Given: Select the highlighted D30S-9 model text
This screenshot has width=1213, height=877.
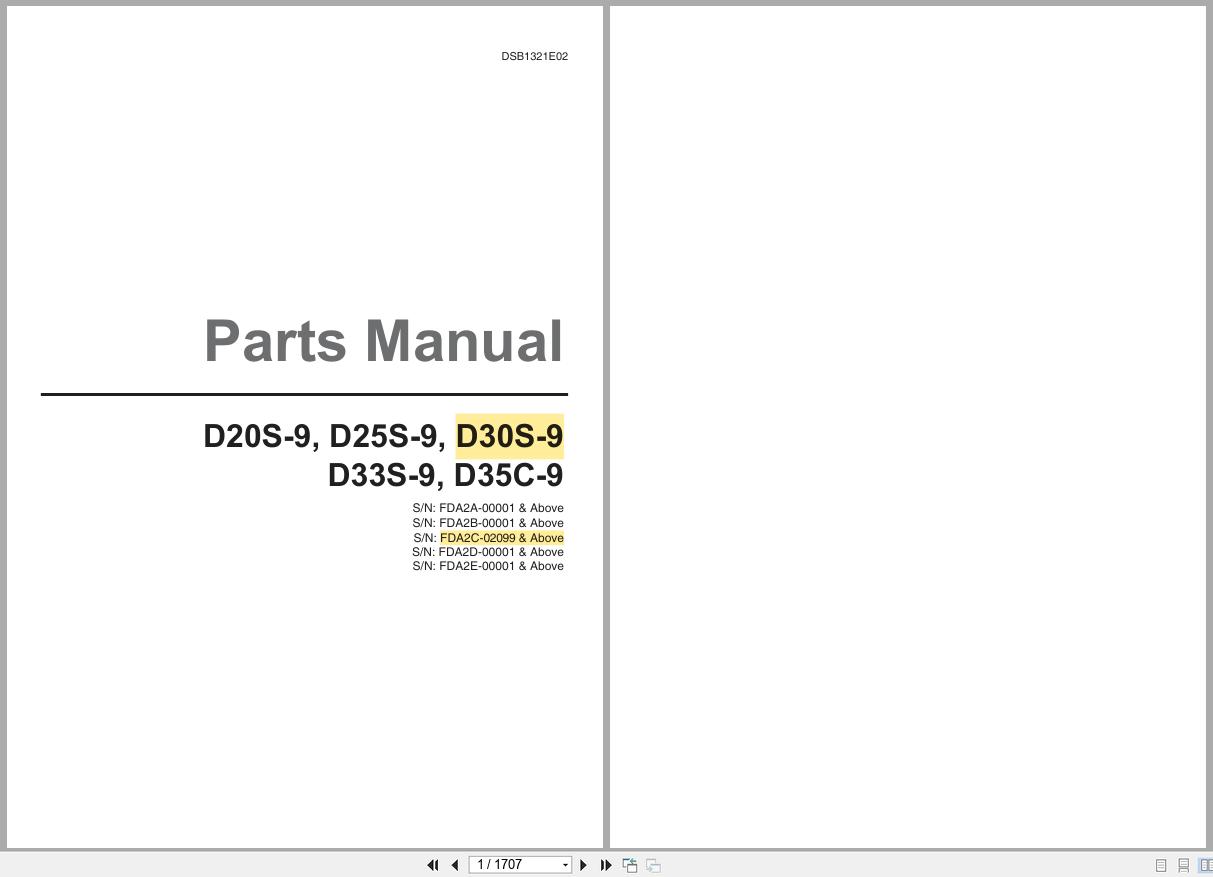Looking at the screenshot, I should (509, 436).
